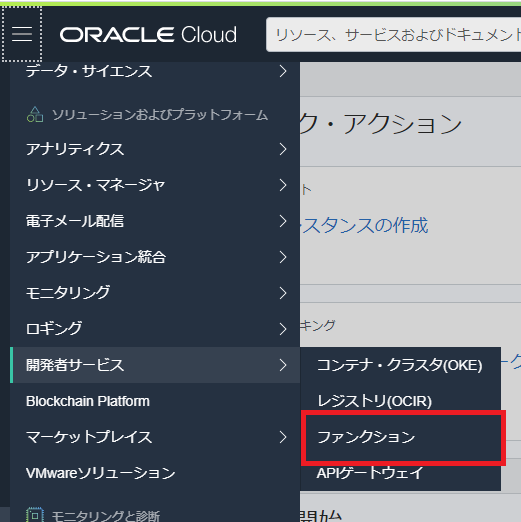Open the データ・サイエンス menu item

point(155,71)
